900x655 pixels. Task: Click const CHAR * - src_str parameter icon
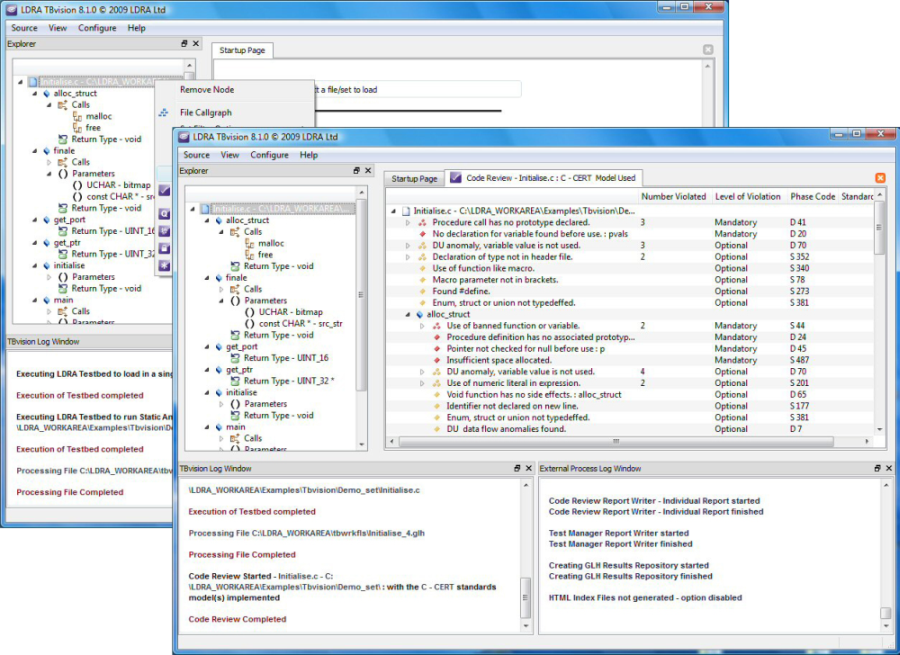tap(250, 324)
